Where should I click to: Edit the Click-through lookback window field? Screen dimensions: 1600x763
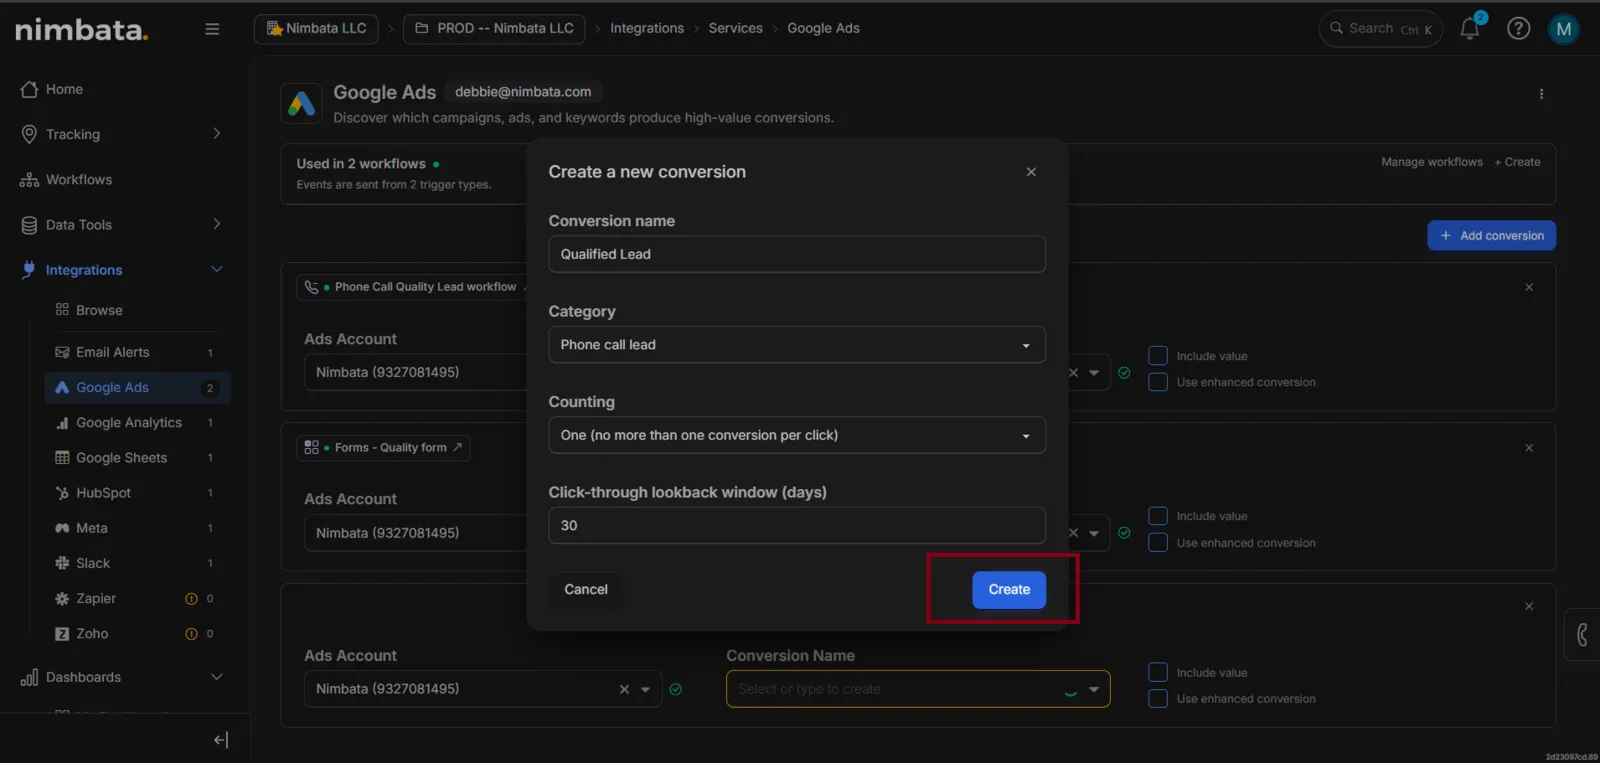(x=797, y=525)
